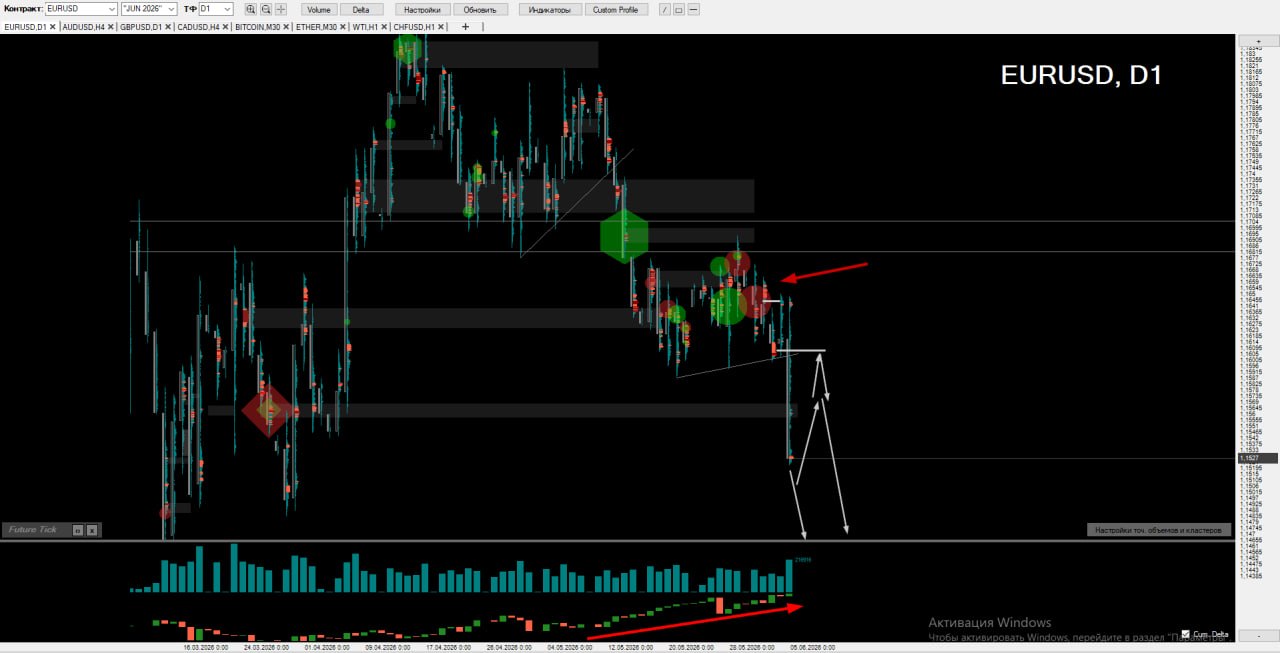Click the zoom in magnifier icon
The width and height of the screenshot is (1280, 653).
(251, 9)
